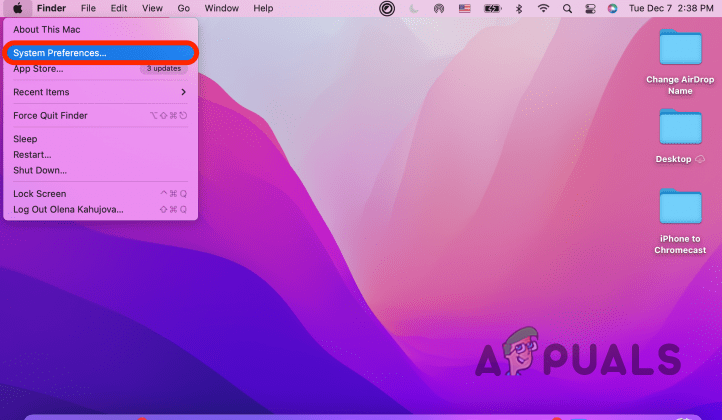The image size is (722, 420).
Task: Open the AirPlay-style menu bar icon
Action: 439,8
